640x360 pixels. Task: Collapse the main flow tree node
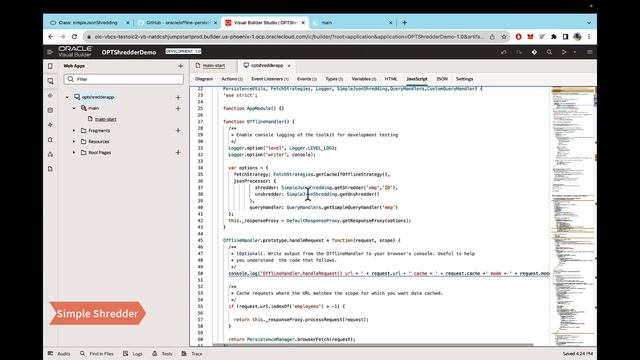pos(74,108)
